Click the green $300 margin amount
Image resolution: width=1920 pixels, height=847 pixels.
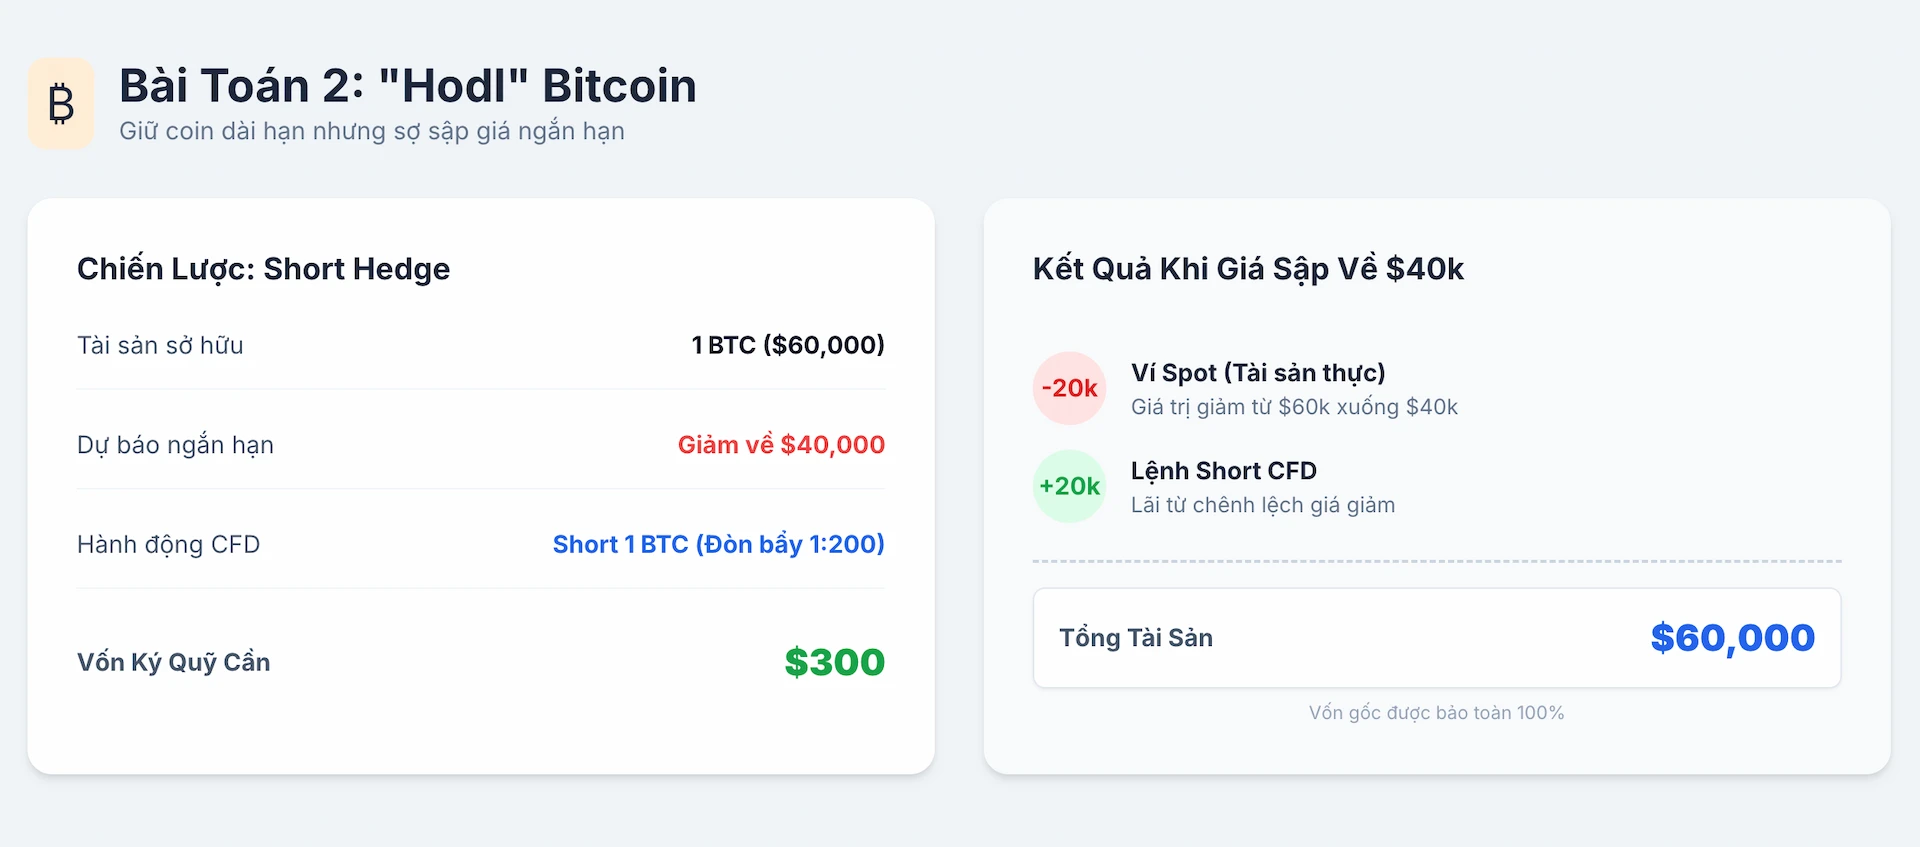(x=834, y=662)
